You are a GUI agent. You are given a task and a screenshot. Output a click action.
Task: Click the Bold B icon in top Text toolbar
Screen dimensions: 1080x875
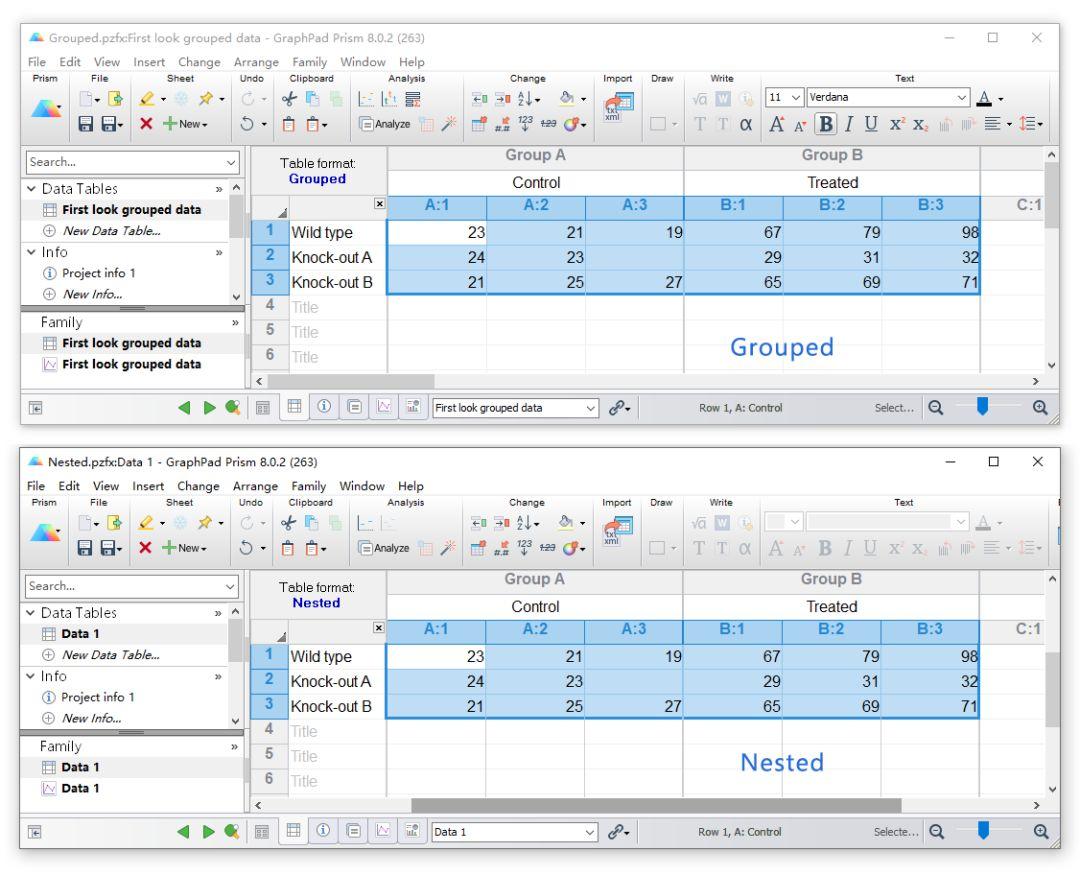tap(825, 124)
